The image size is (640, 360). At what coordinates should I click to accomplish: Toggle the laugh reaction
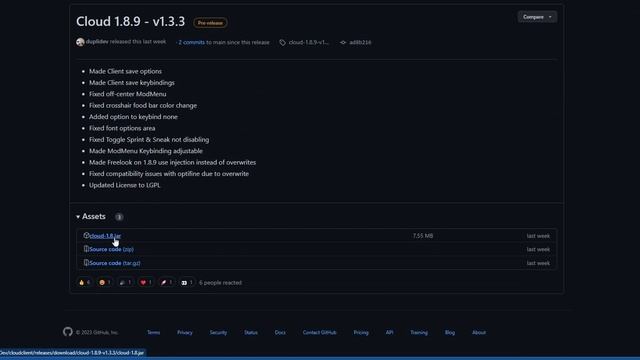coord(105,282)
